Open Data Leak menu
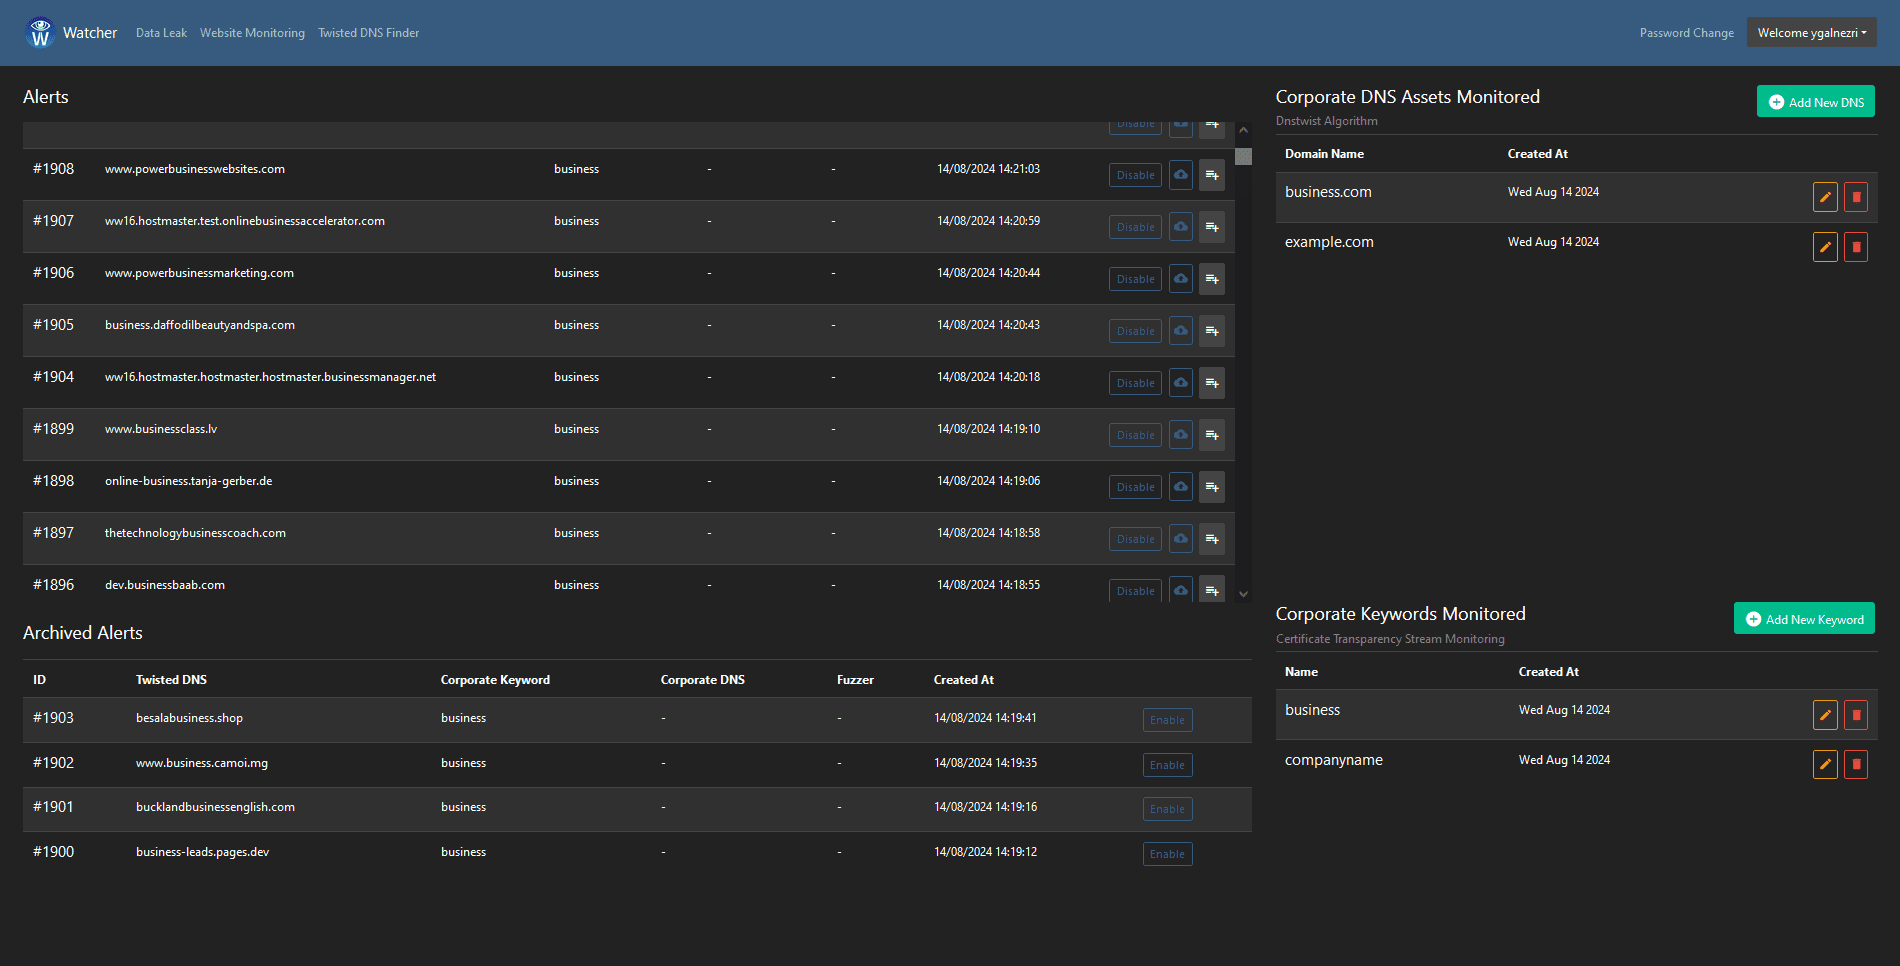Image resolution: width=1900 pixels, height=966 pixels. pos(161,33)
